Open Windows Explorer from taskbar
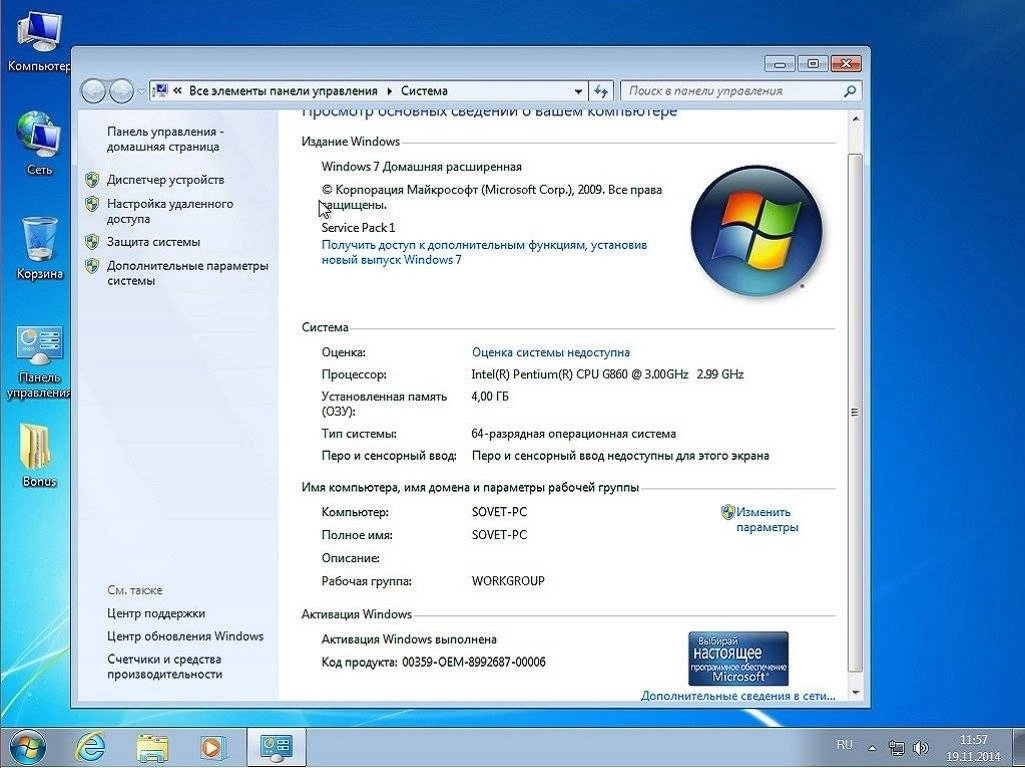1025x768 pixels. tap(152, 748)
